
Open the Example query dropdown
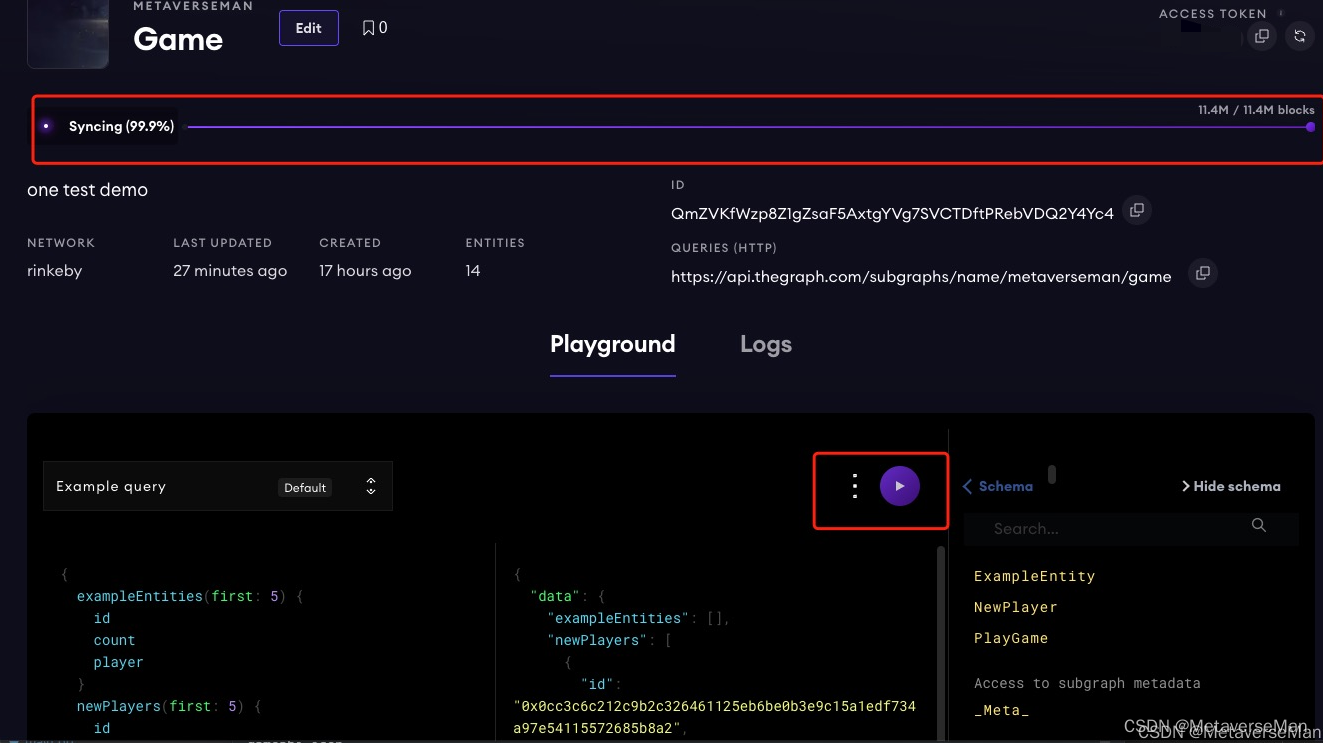pos(218,486)
